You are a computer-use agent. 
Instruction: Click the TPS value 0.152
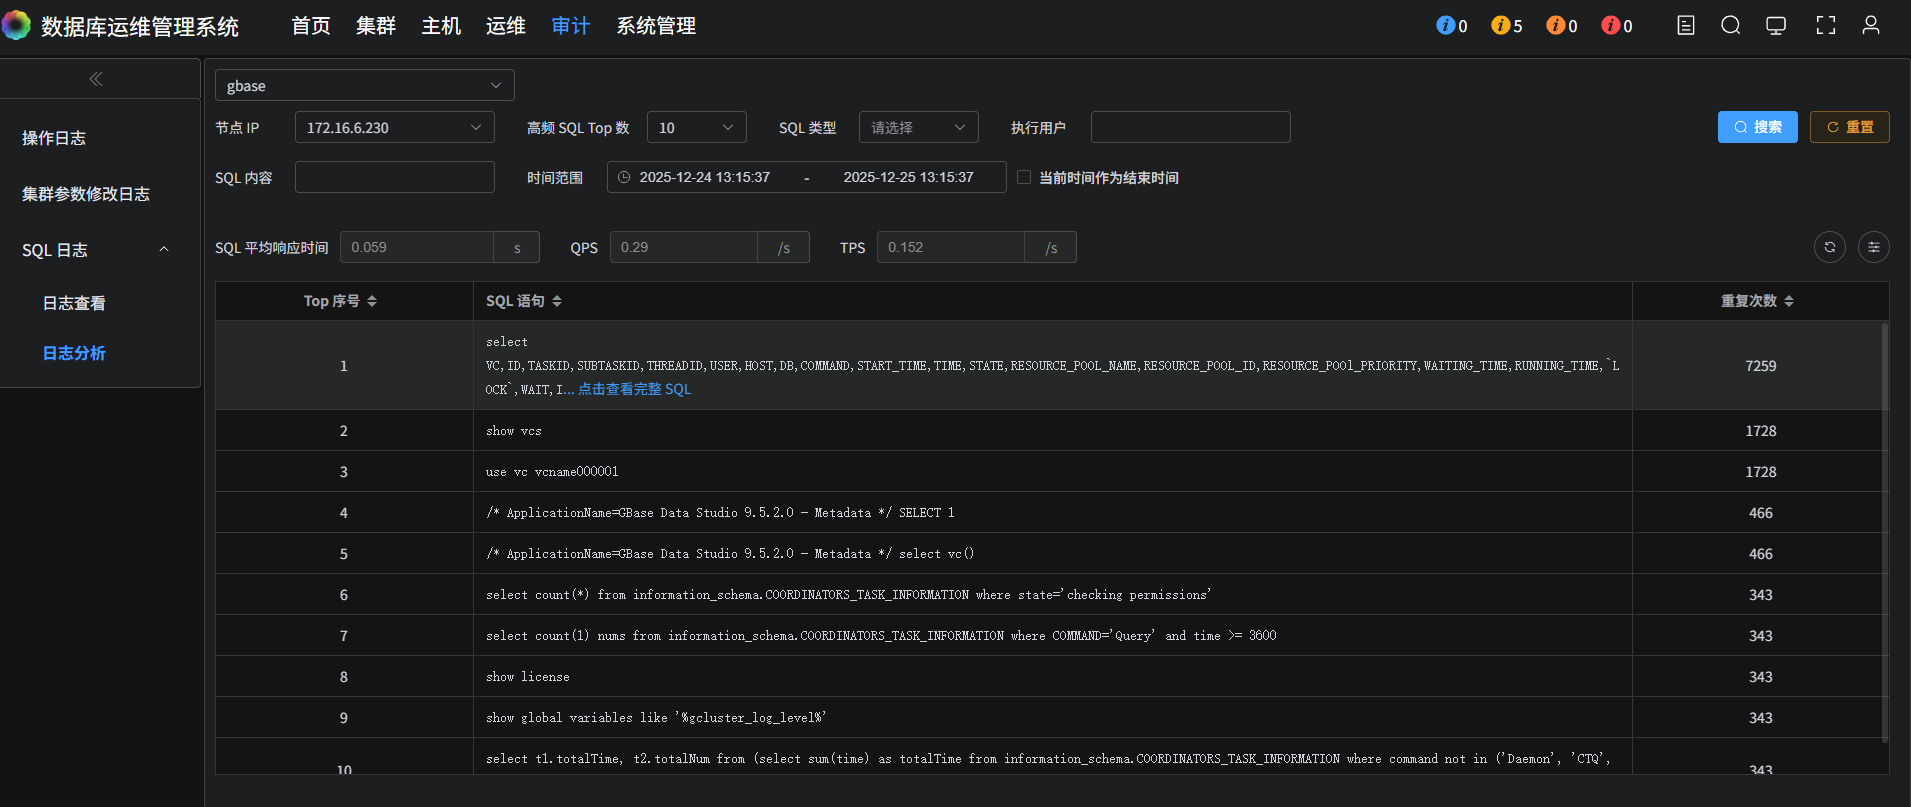pos(951,247)
